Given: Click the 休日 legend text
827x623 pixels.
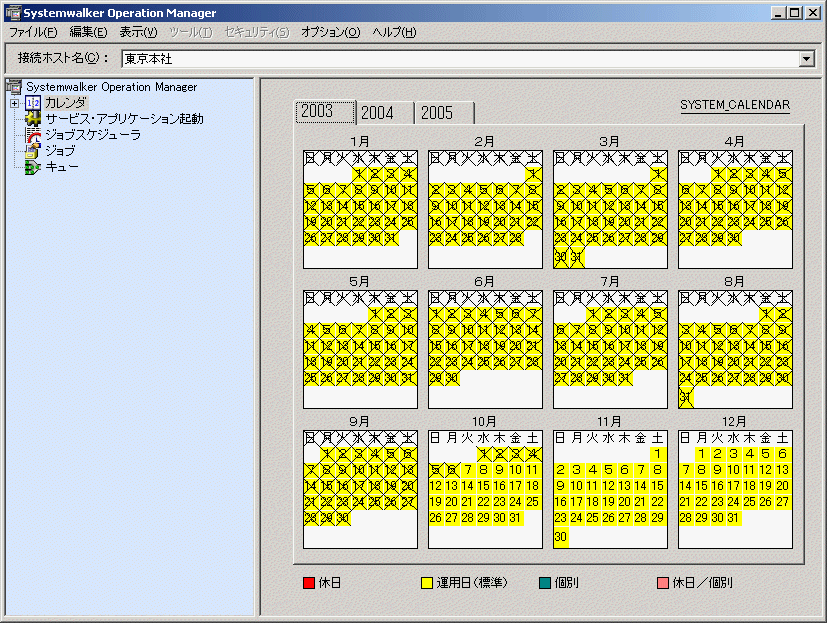Looking at the screenshot, I should coord(330,583).
